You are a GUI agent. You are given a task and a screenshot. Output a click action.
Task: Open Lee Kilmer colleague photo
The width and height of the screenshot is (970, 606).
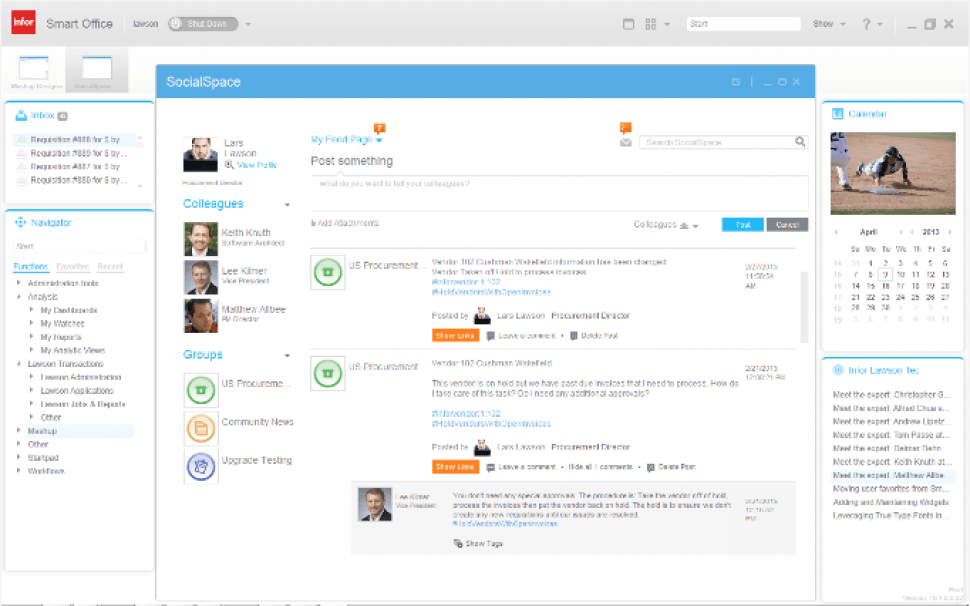point(201,277)
